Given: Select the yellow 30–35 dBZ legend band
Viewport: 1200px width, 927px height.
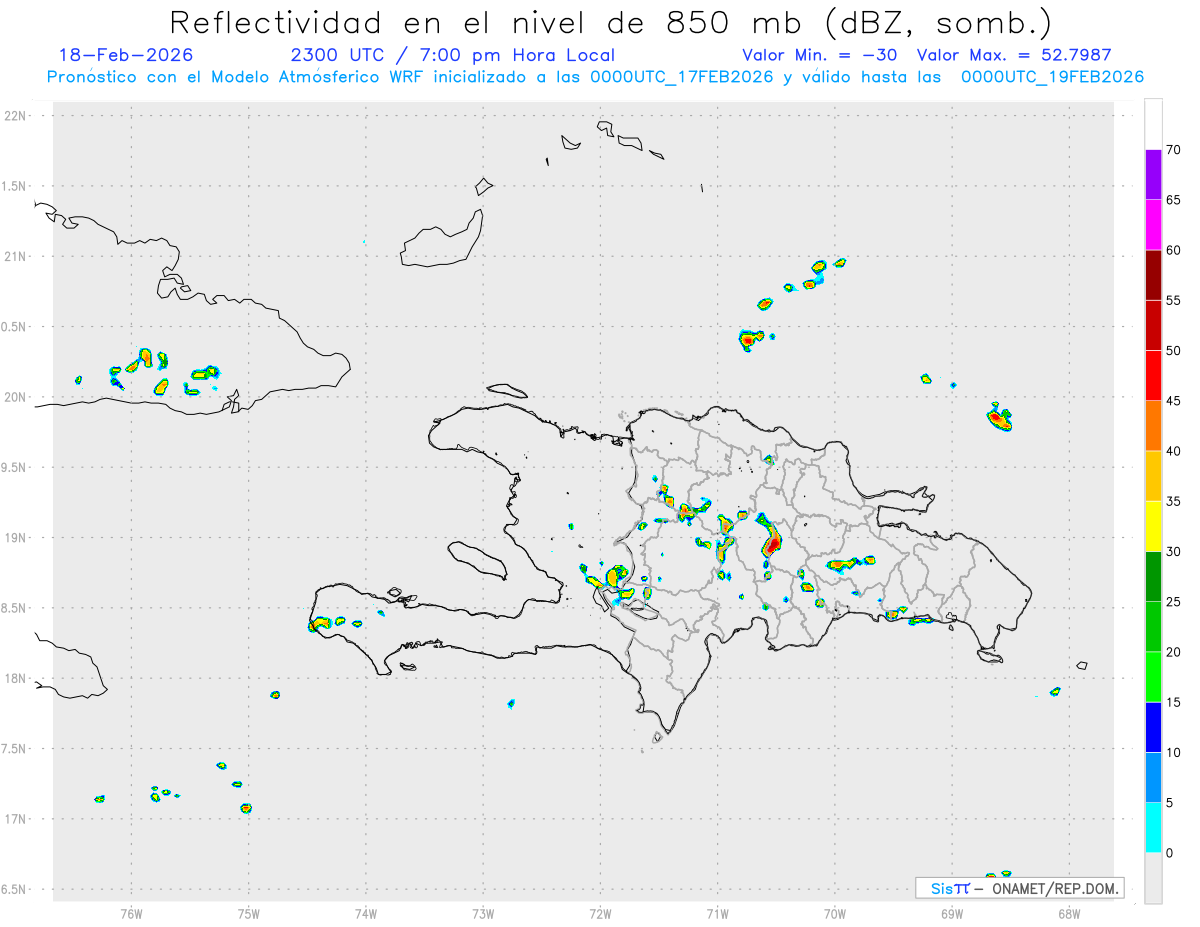Looking at the screenshot, I should (x=1153, y=526).
